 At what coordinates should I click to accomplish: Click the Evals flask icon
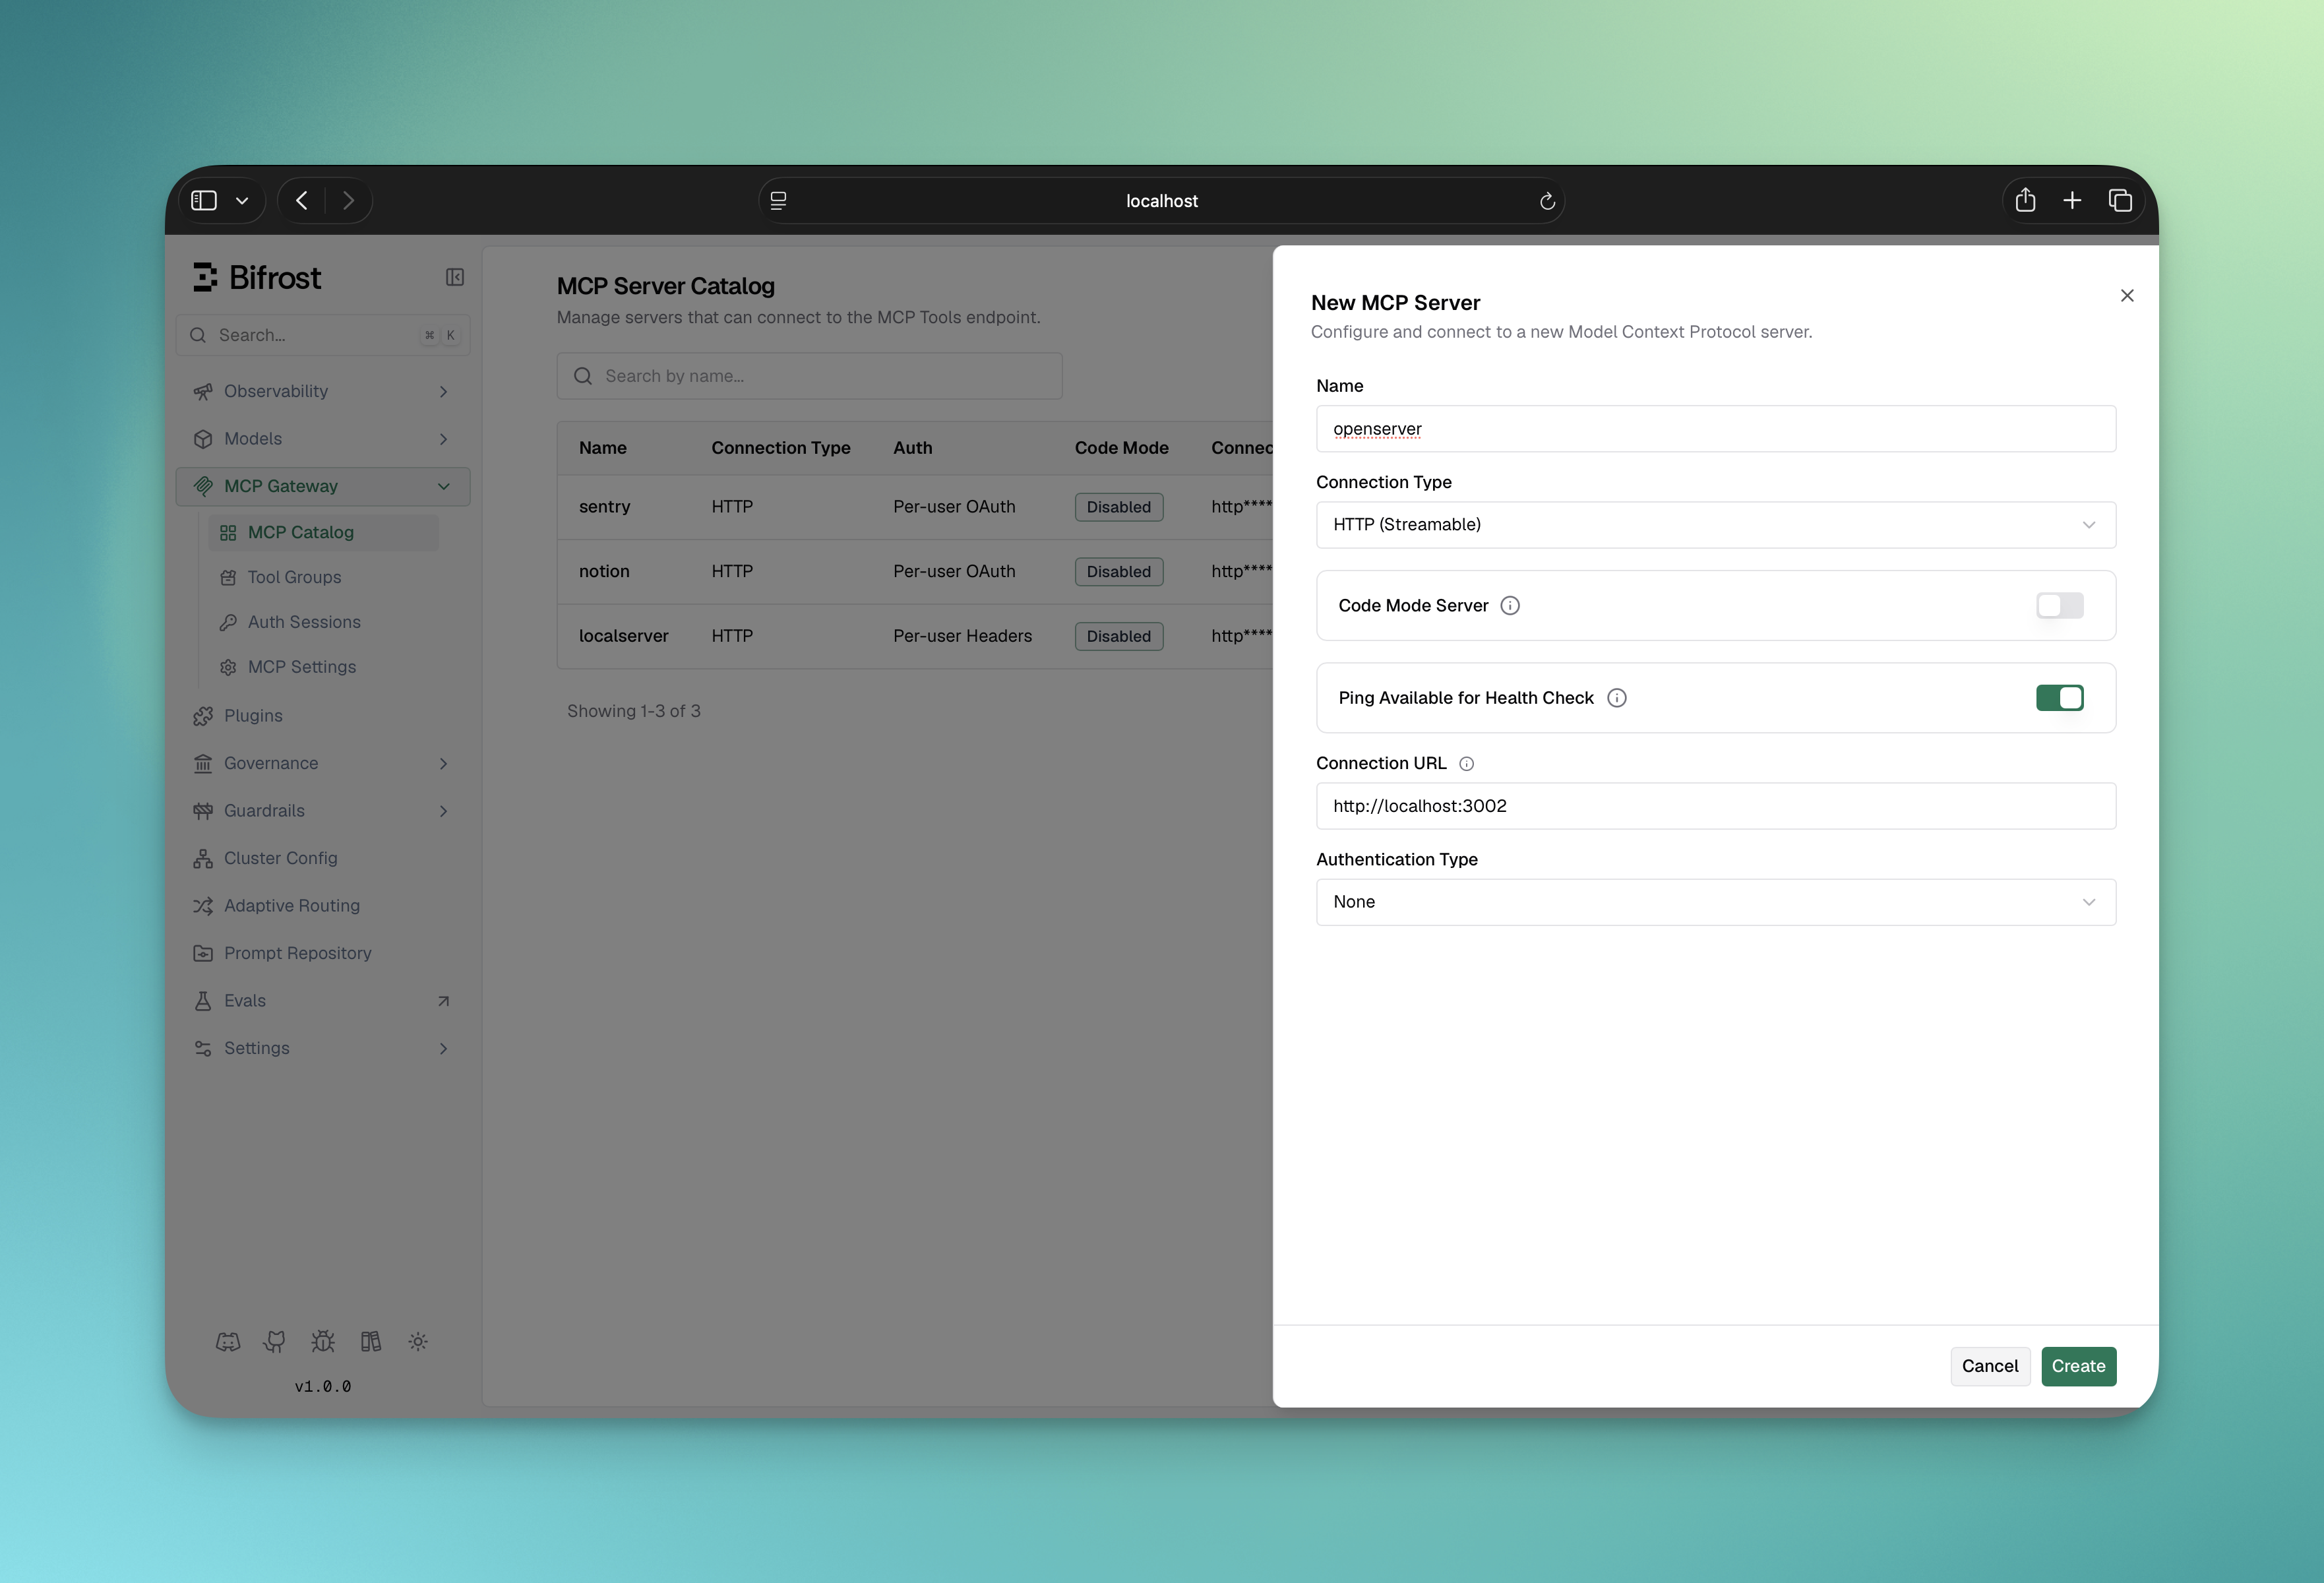click(203, 1001)
